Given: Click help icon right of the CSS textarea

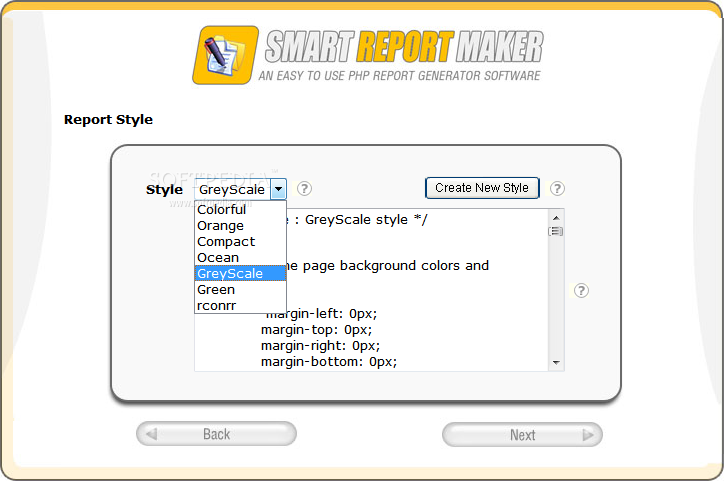Looking at the screenshot, I should pos(581,290).
